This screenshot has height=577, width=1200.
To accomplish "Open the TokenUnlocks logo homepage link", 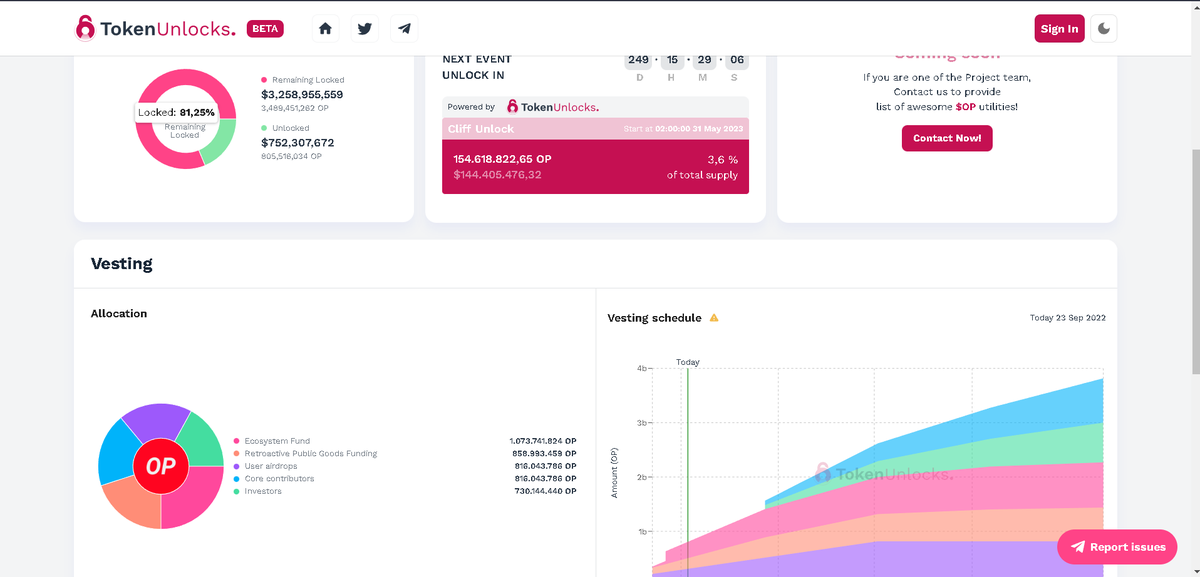I will [x=155, y=29].
